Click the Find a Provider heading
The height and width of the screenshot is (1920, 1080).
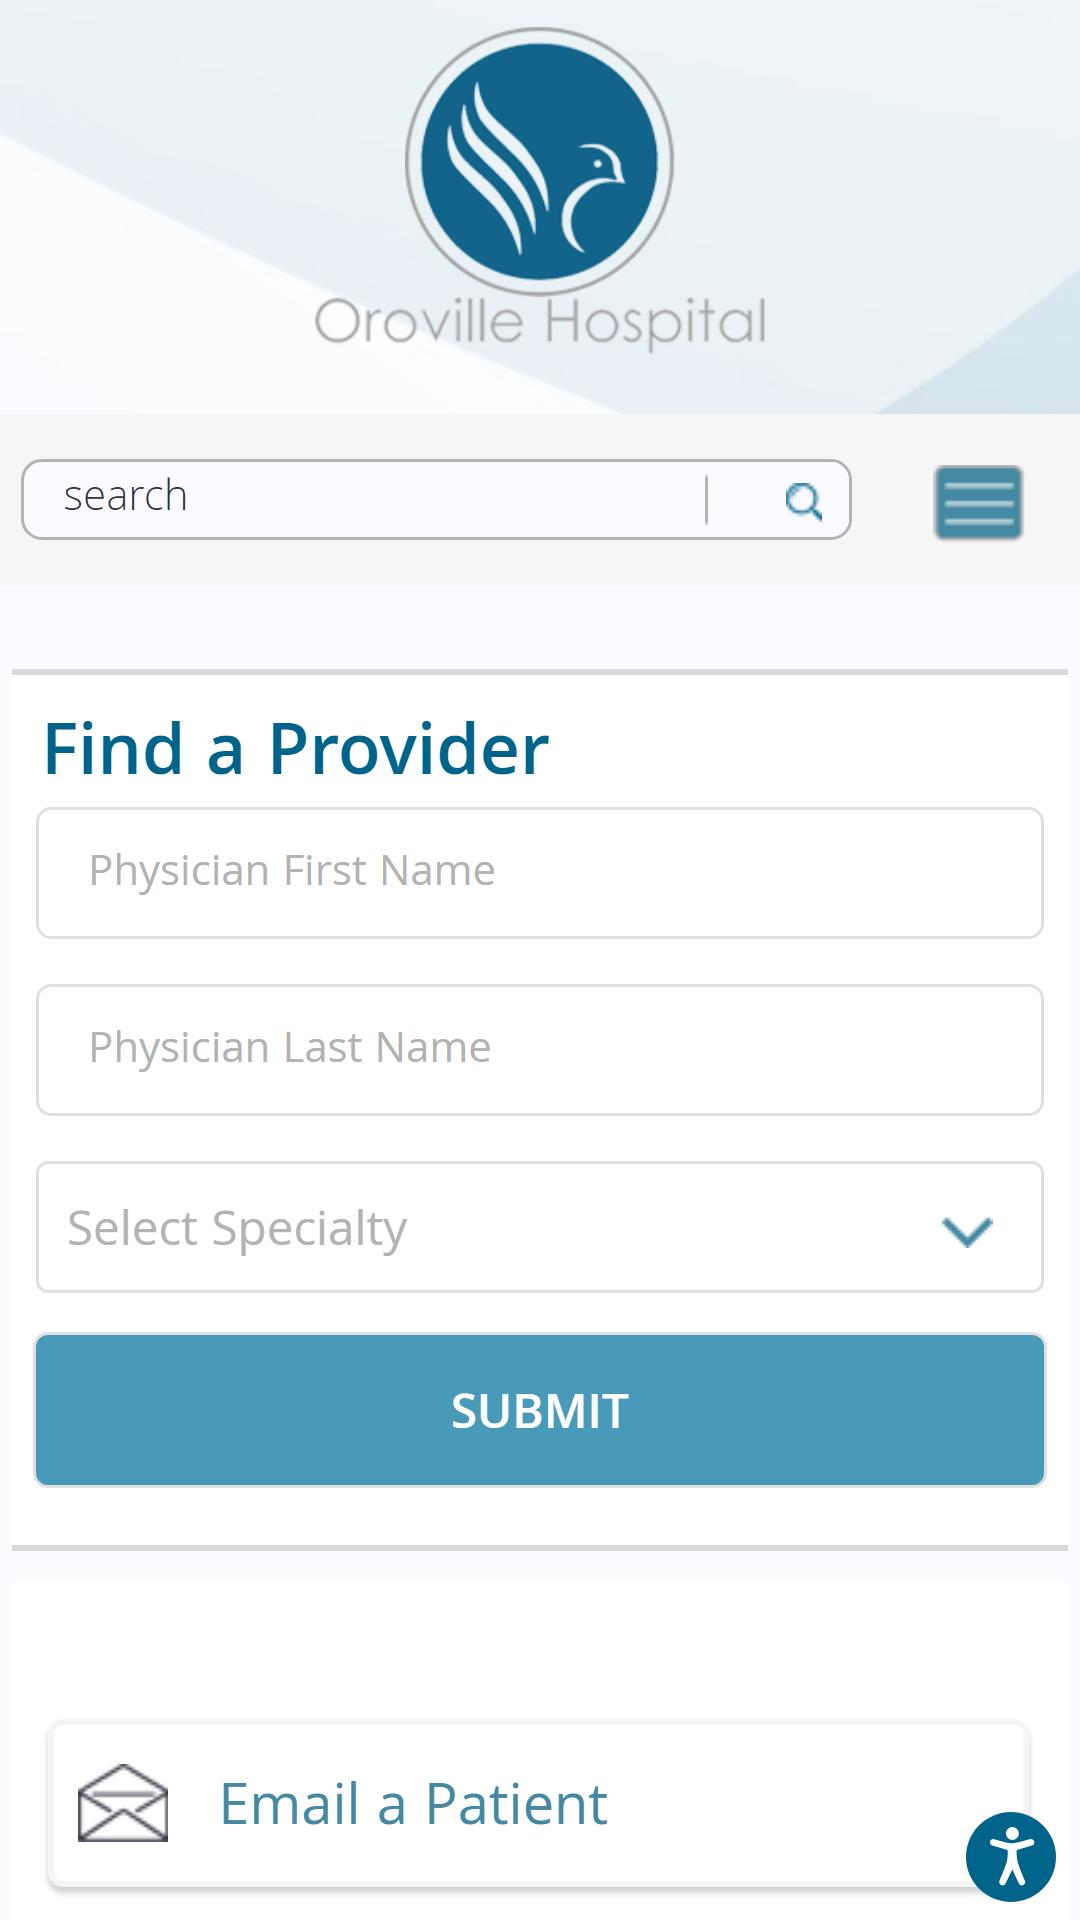[x=296, y=749]
